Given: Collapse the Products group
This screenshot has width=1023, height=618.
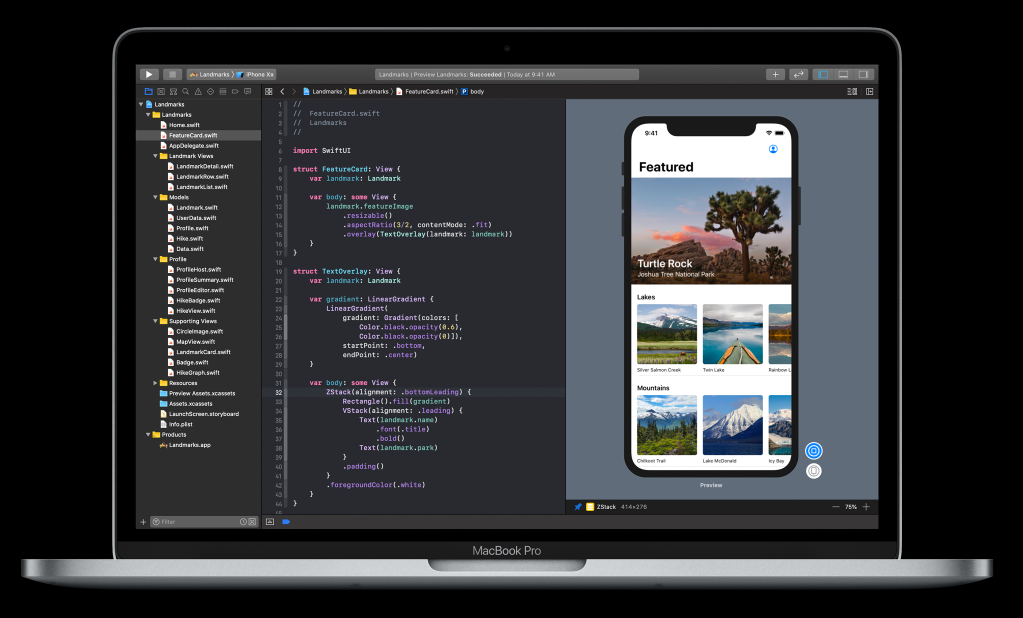Looking at the screenshot, I should click(x=148, y=435).
